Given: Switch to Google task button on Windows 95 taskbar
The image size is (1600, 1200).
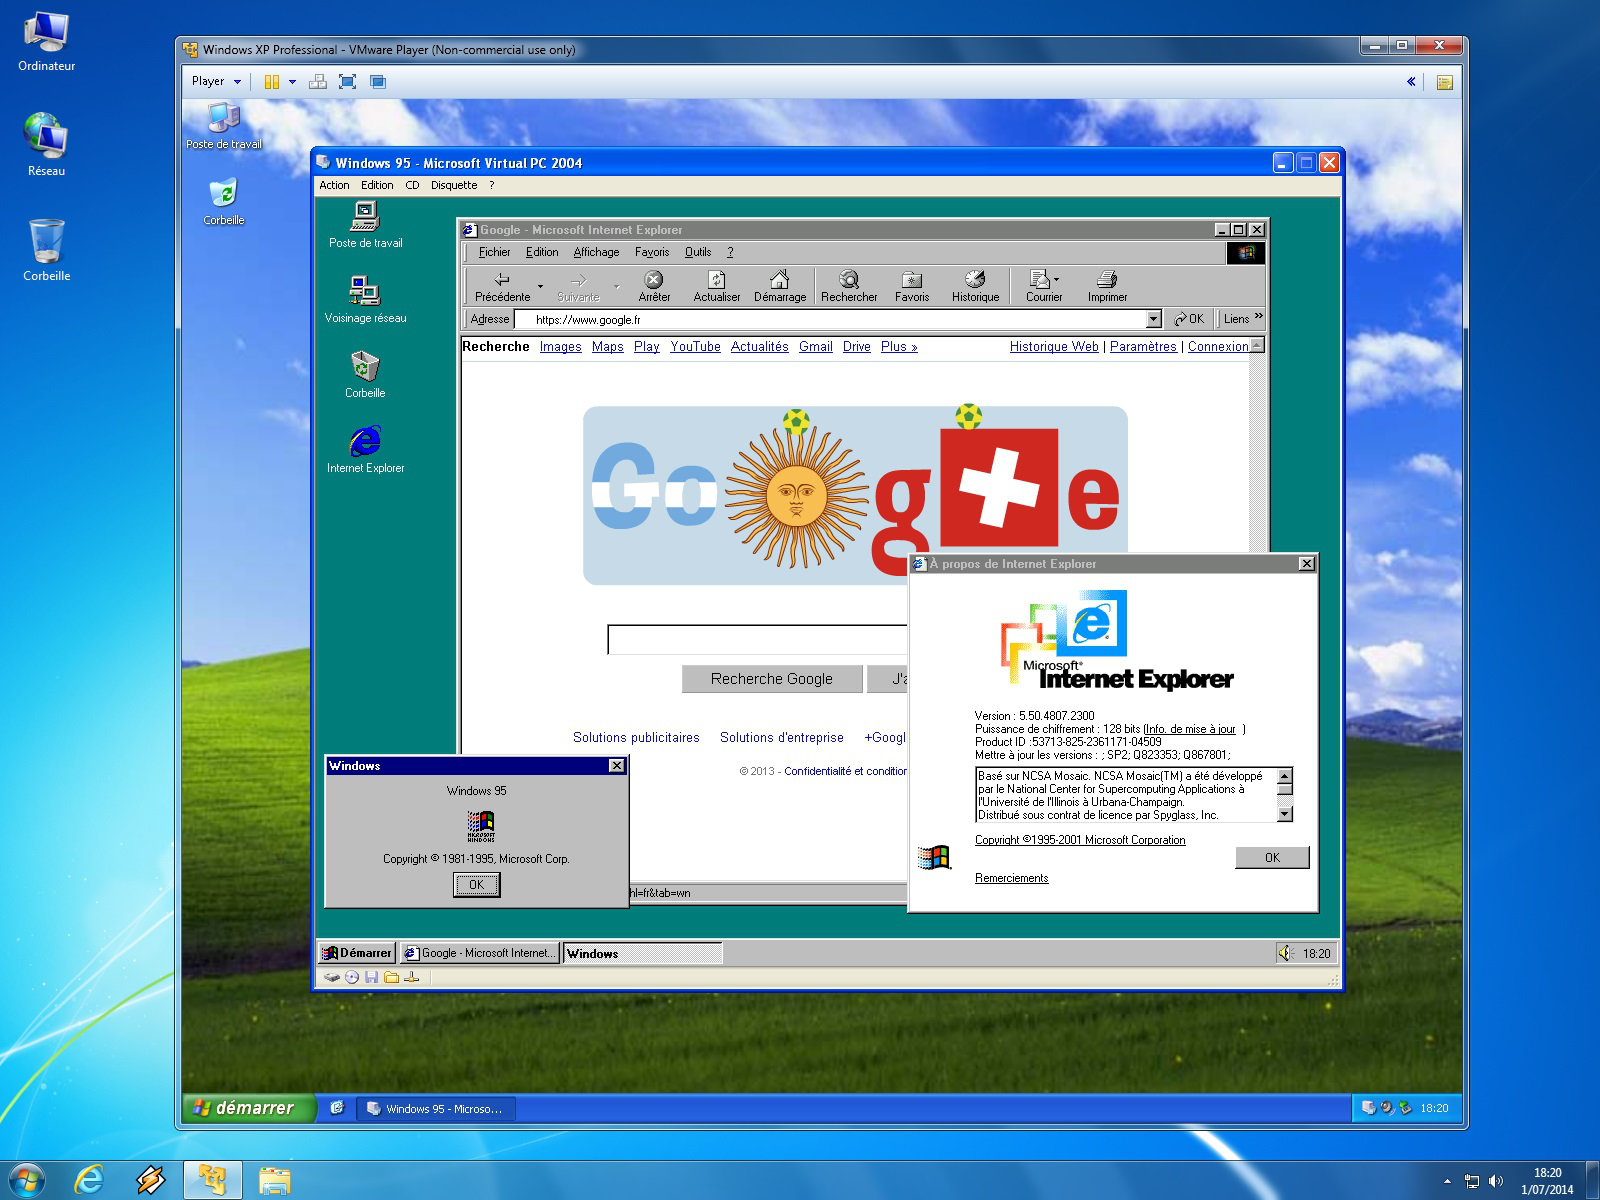Looking at the screenshot, I should 480,953.
